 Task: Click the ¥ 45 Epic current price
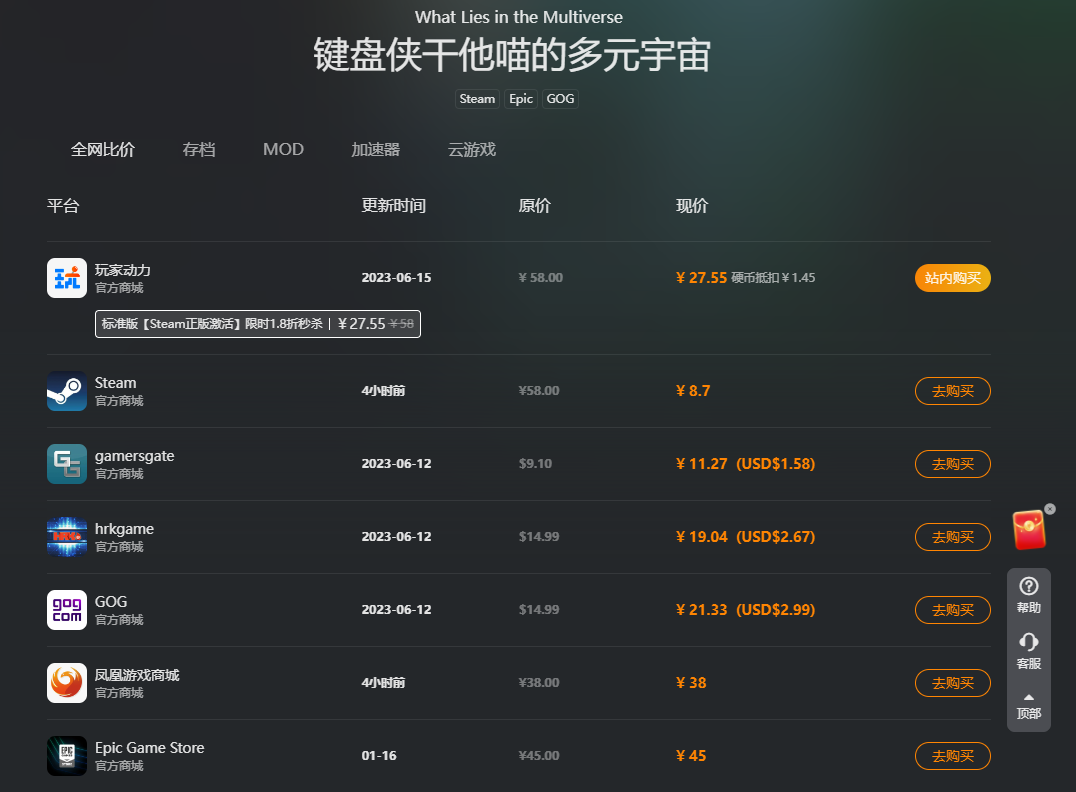point(691,756)
